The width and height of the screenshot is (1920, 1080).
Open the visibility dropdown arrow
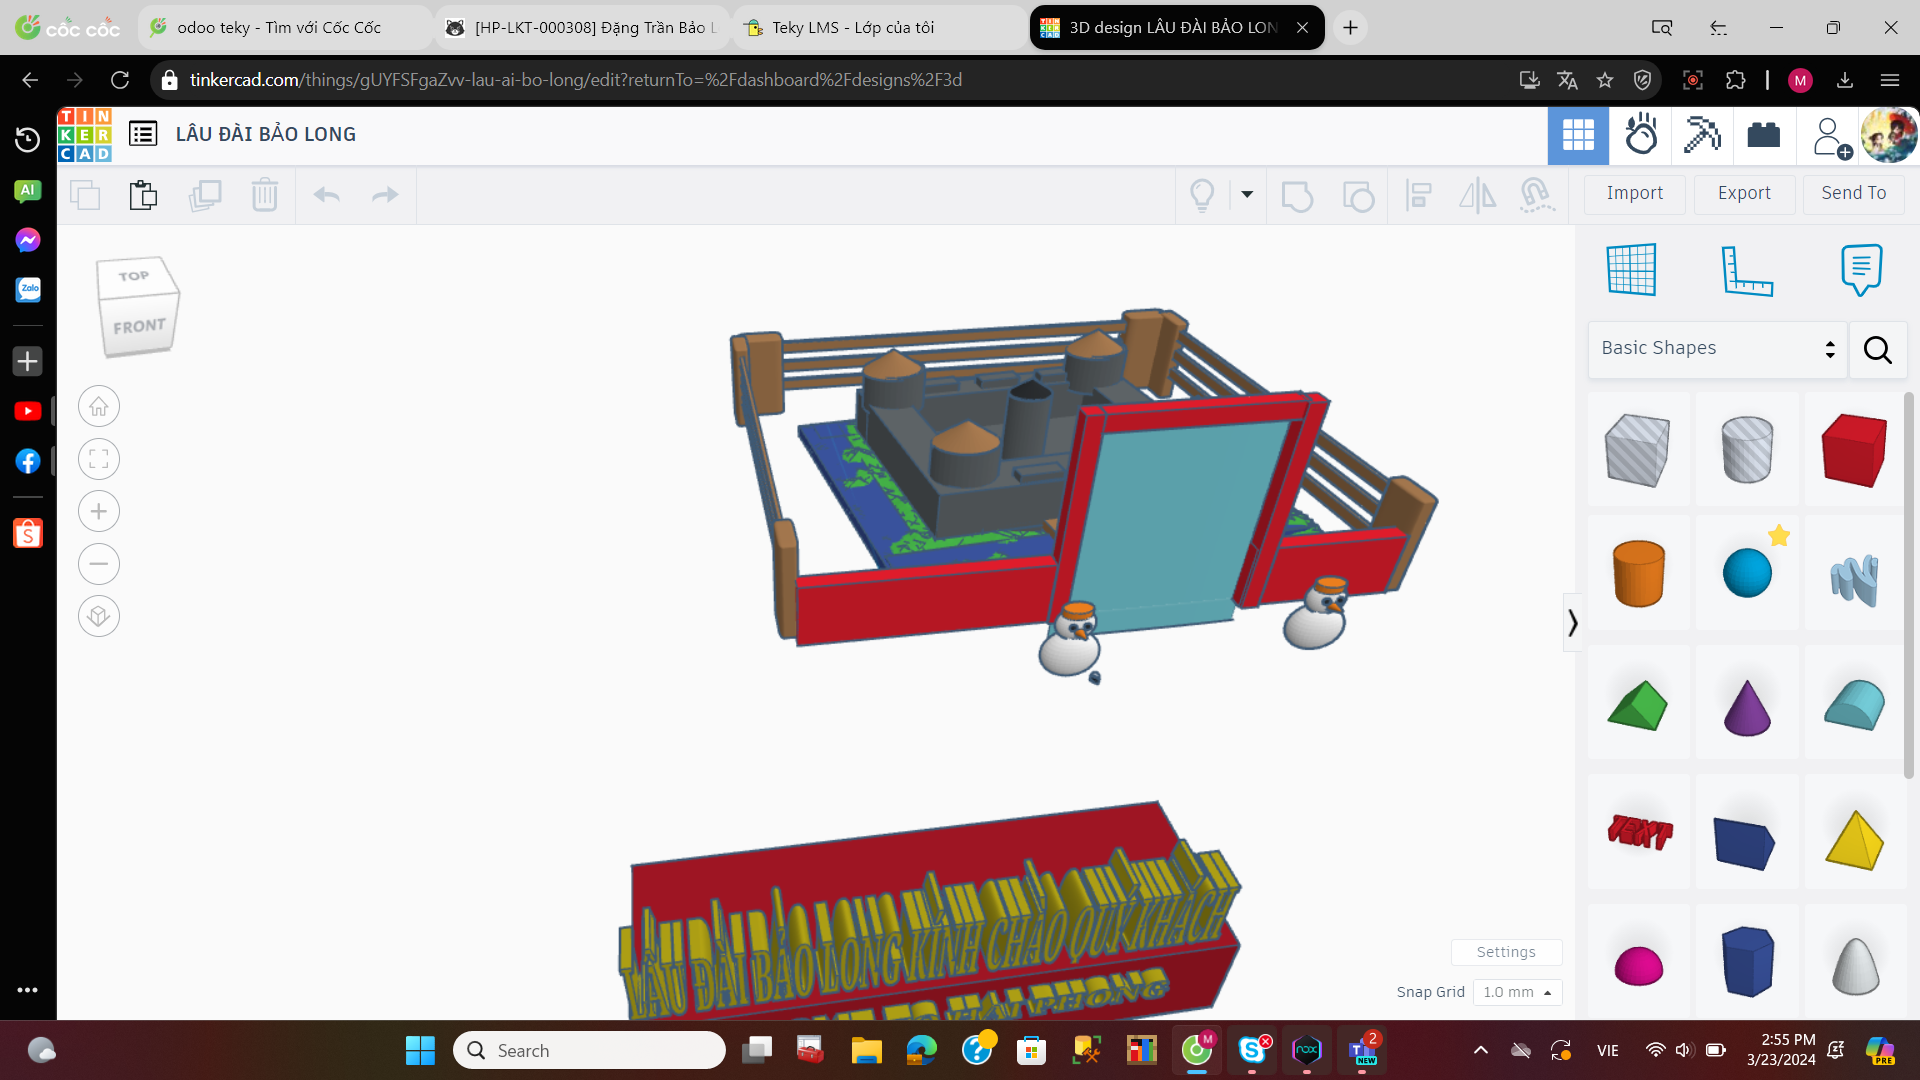click(x=1247, y=194)
